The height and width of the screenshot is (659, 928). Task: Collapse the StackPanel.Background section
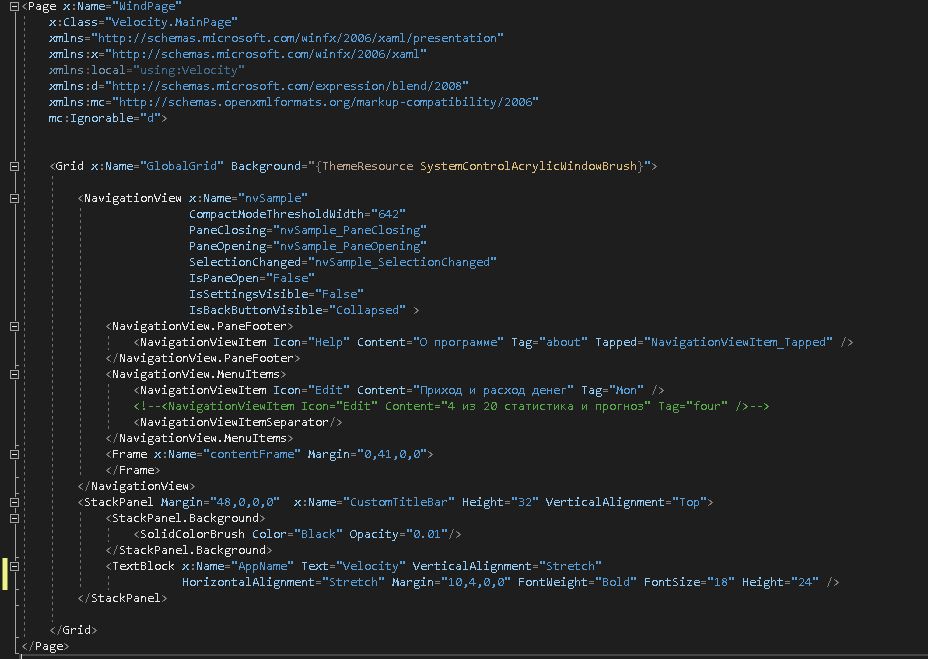click(x=15, y=518)
